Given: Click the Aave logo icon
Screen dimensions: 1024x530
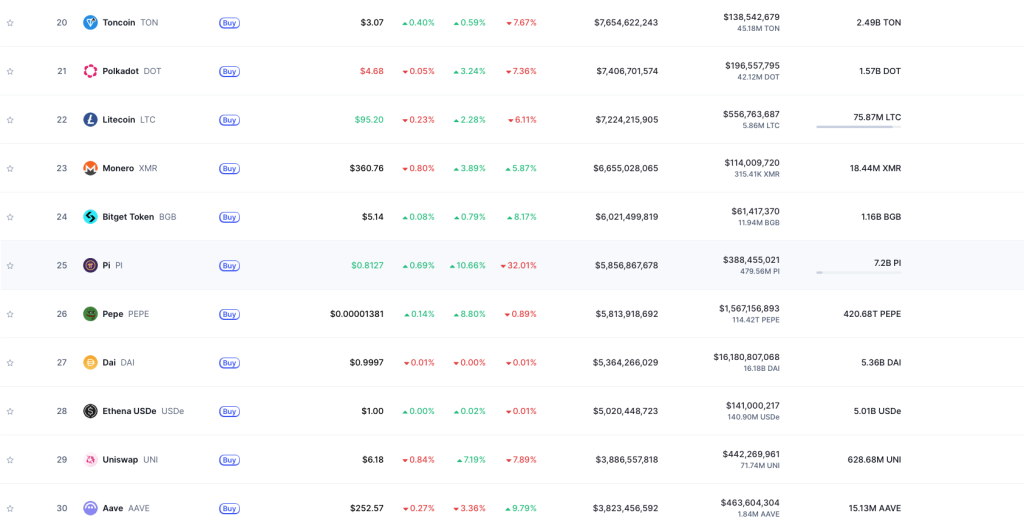Looking at the screenshot, I should pyautogui.click(x=90, y=508).
